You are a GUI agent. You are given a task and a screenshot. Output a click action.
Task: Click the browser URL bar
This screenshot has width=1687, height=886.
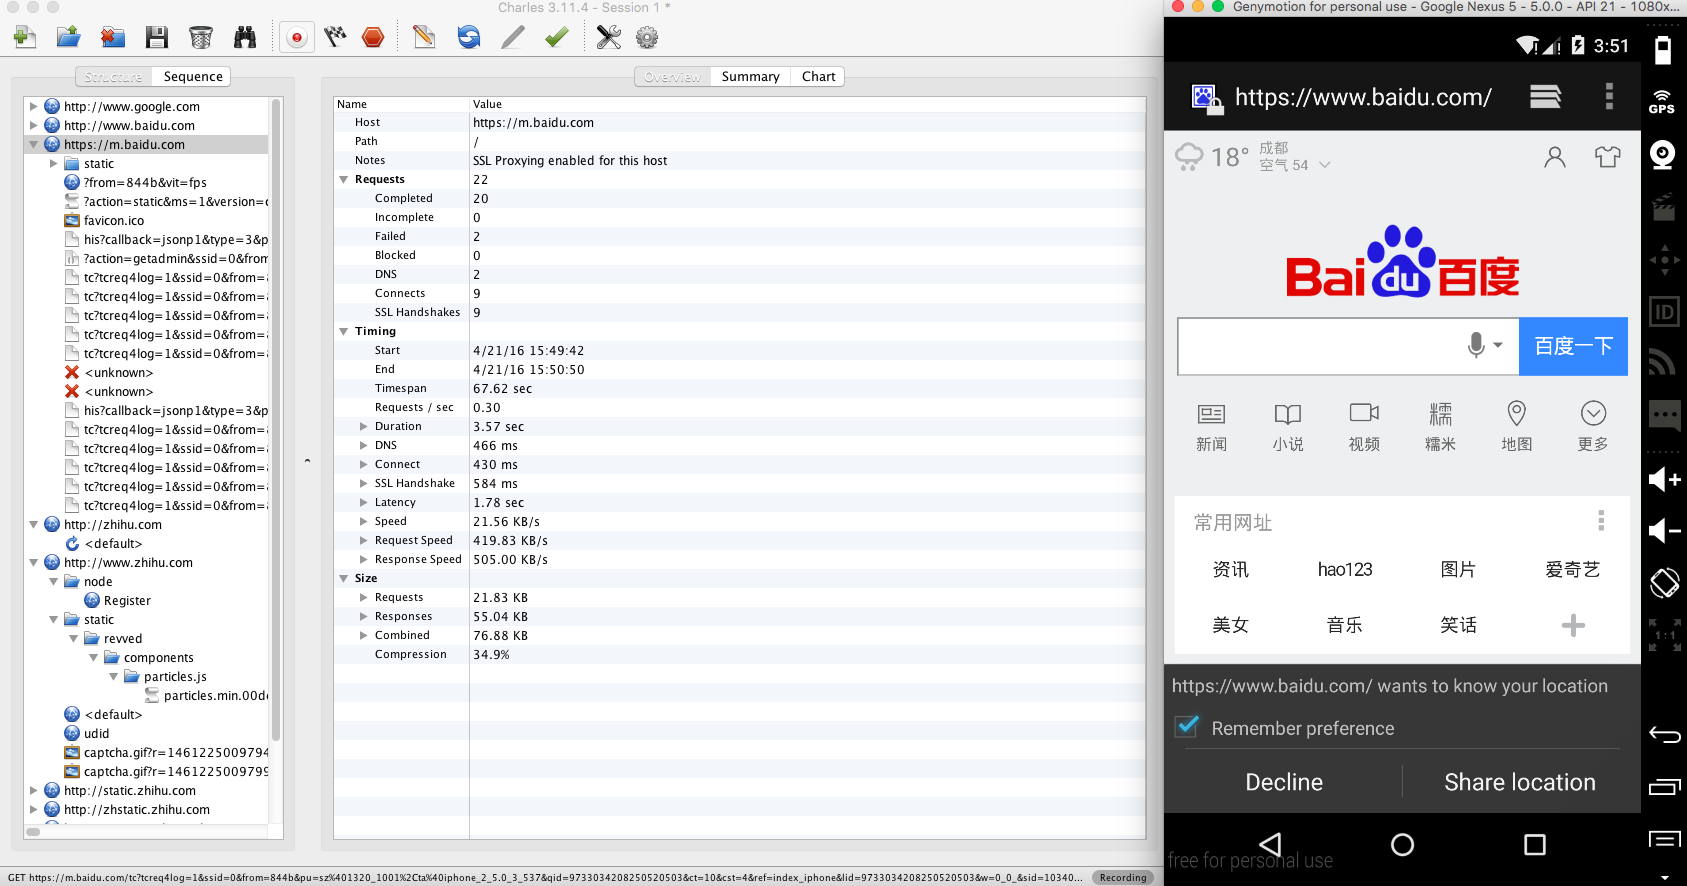(x=1362, y=97)
